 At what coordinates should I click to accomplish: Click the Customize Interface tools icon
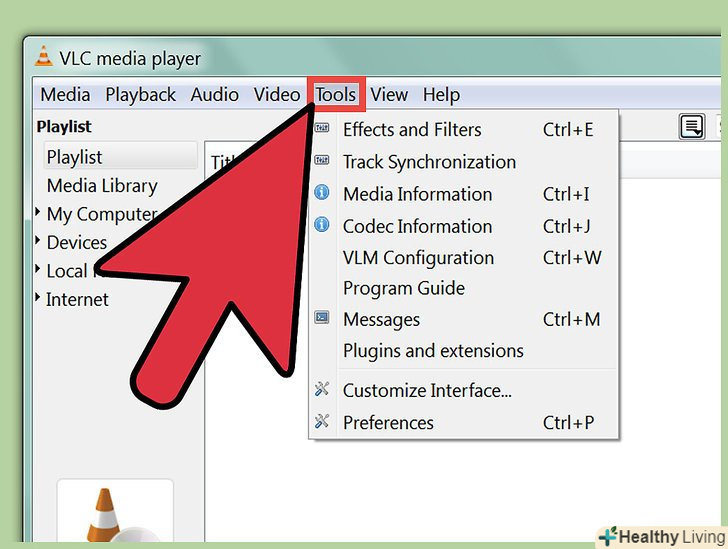coord(322,389)
